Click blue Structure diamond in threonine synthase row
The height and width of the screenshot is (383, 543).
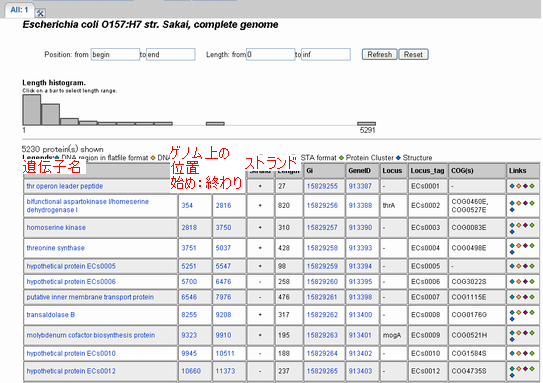pyautogui.click(x=512, y=252)
